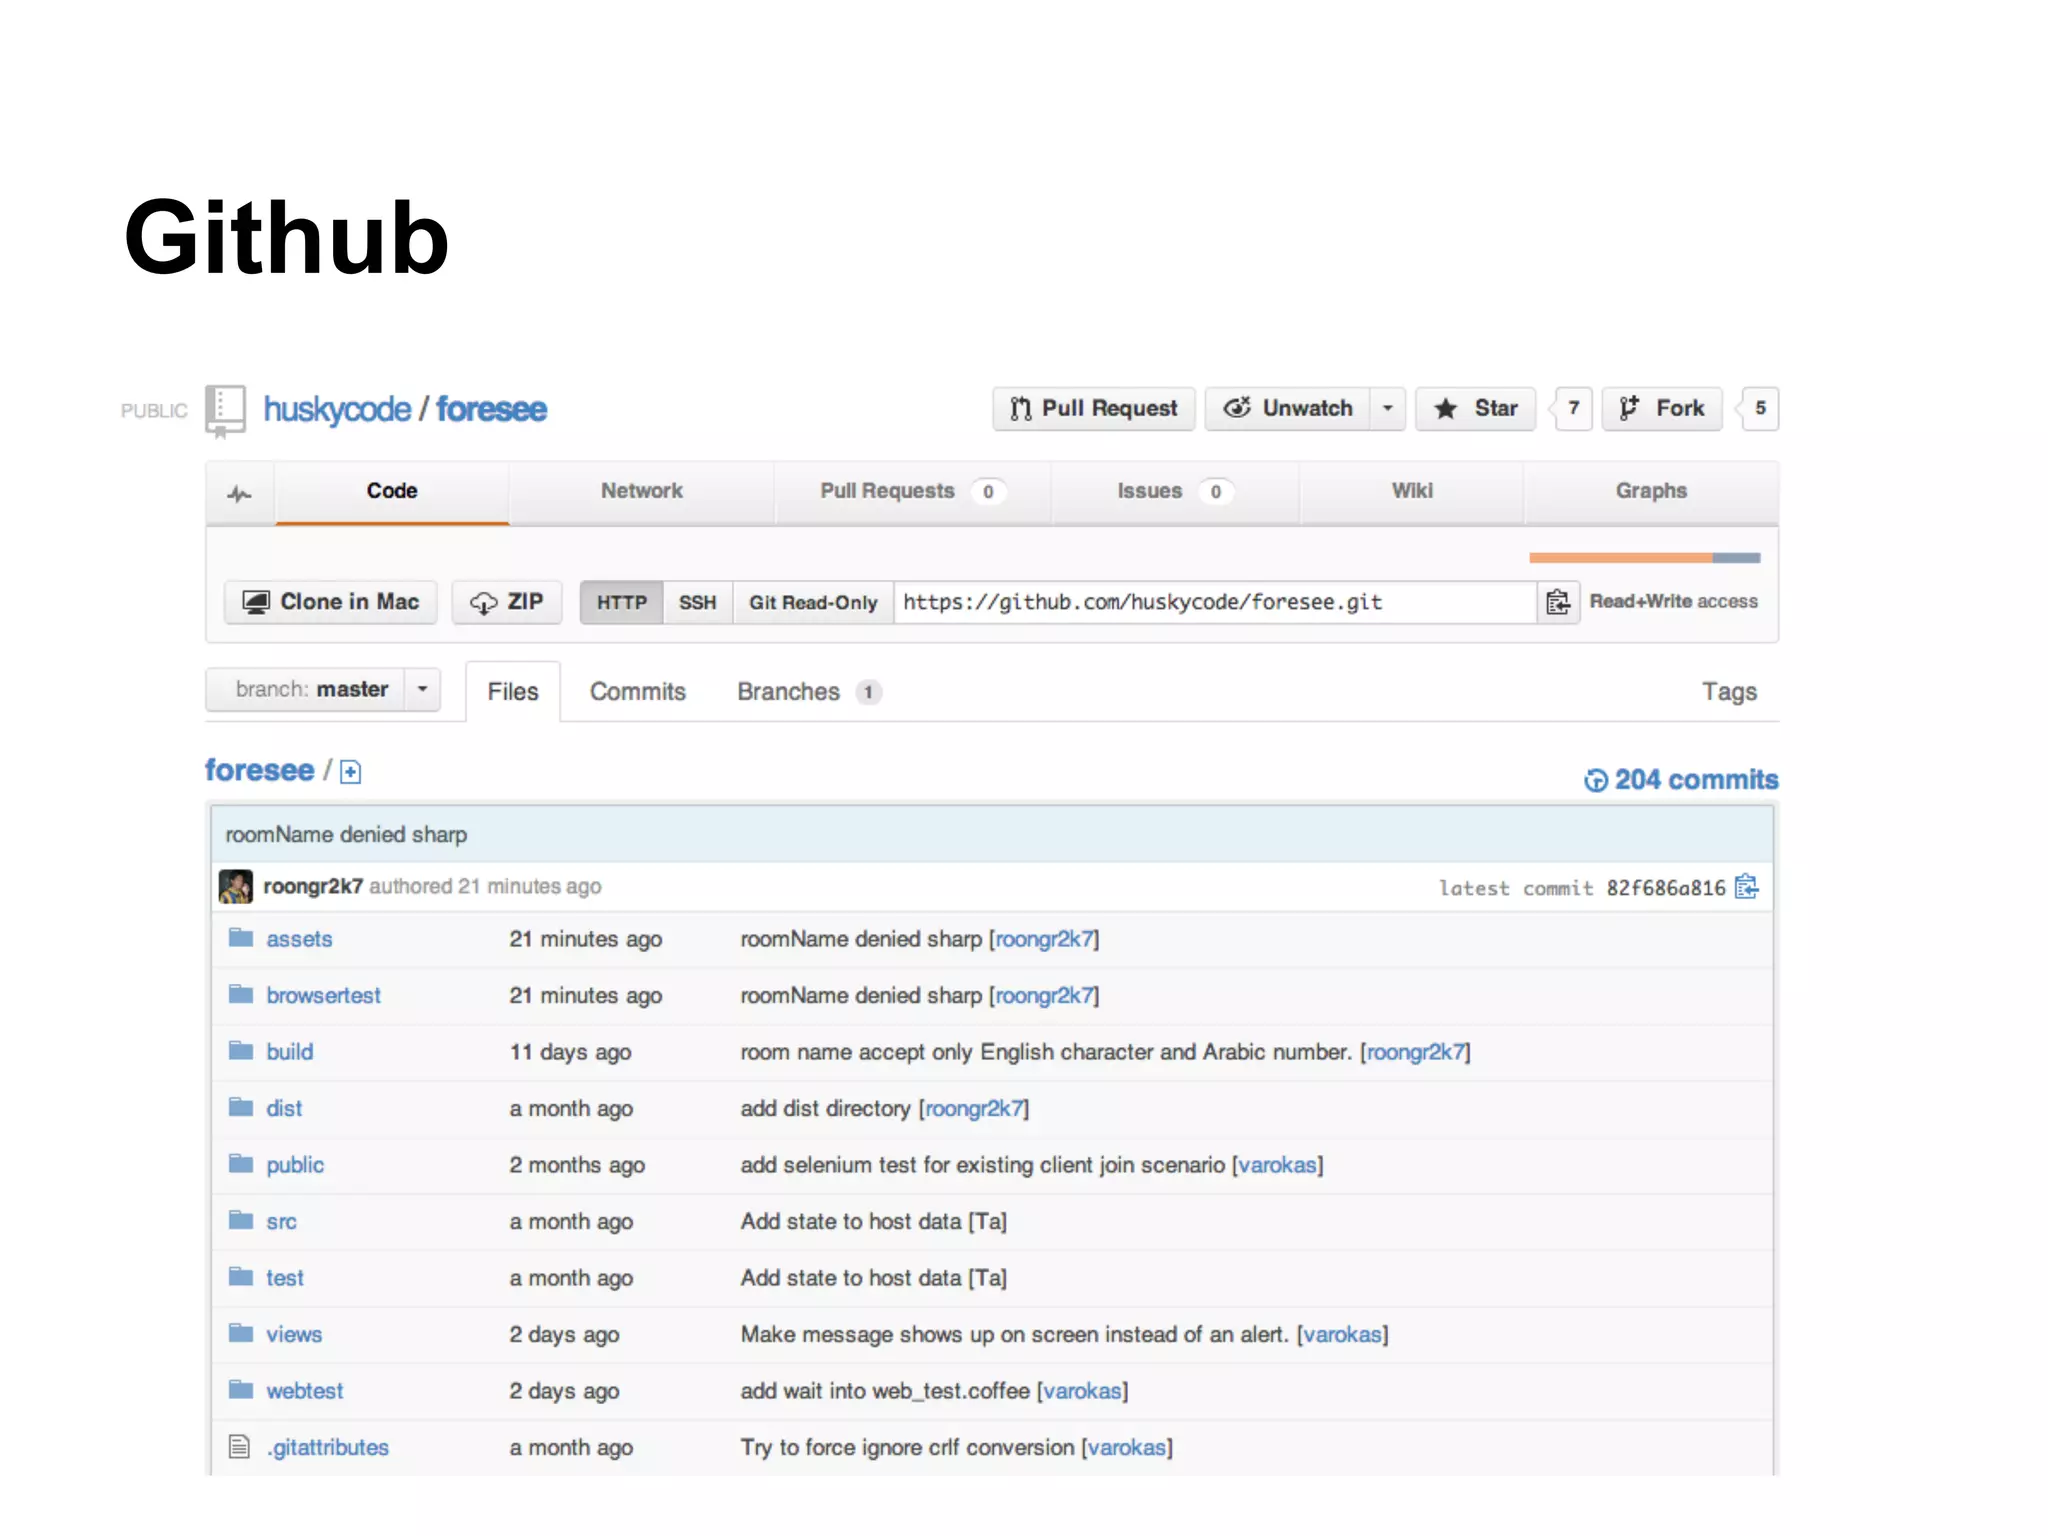Viewport: 2048px width, 1536px height.
Task: Click the star count 7
Action: pos(1573,408)
